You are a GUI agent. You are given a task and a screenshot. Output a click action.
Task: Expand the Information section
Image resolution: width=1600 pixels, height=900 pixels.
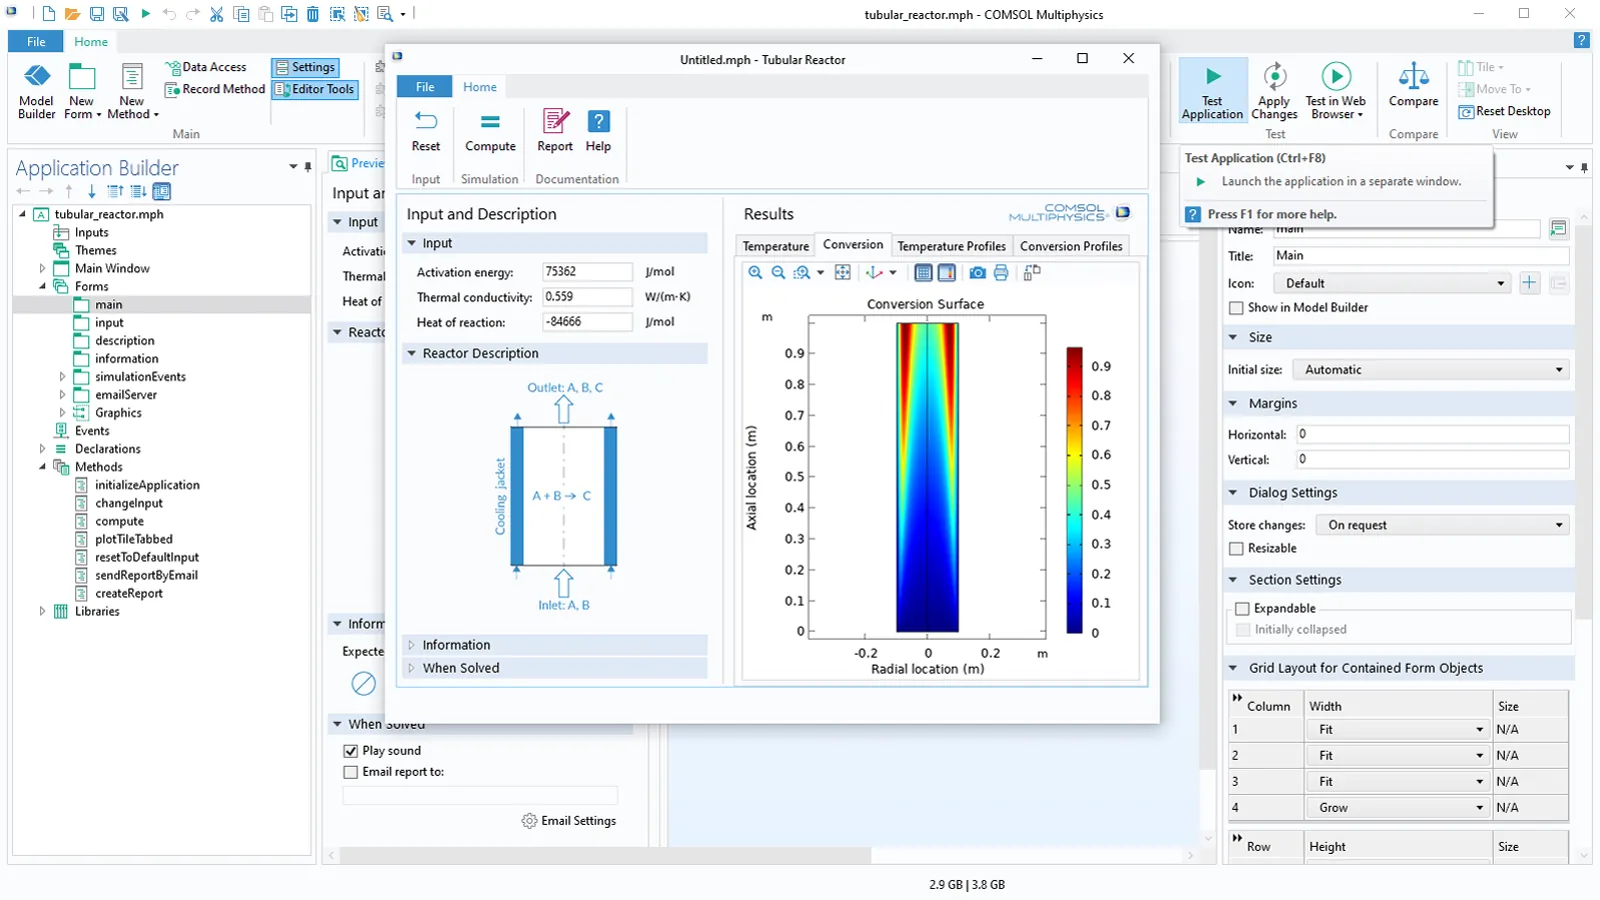pos(456,645)
